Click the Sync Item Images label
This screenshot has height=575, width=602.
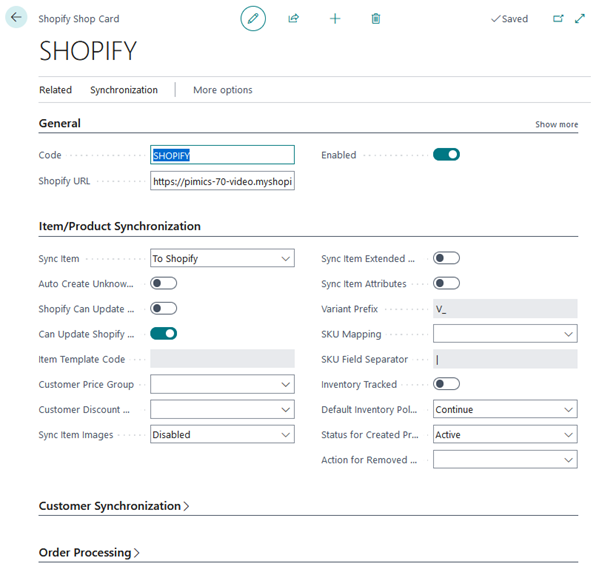76,435
